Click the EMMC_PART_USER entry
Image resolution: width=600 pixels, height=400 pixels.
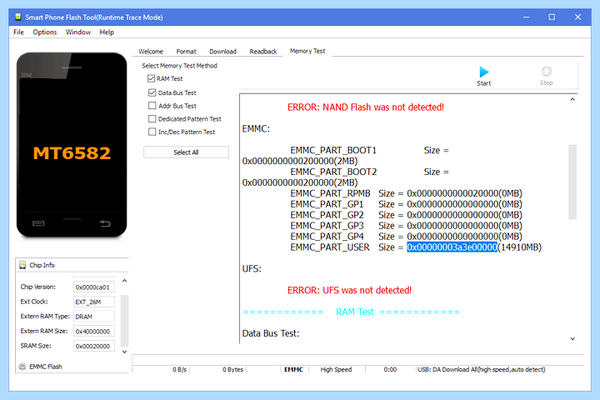[x=330, y=247]
